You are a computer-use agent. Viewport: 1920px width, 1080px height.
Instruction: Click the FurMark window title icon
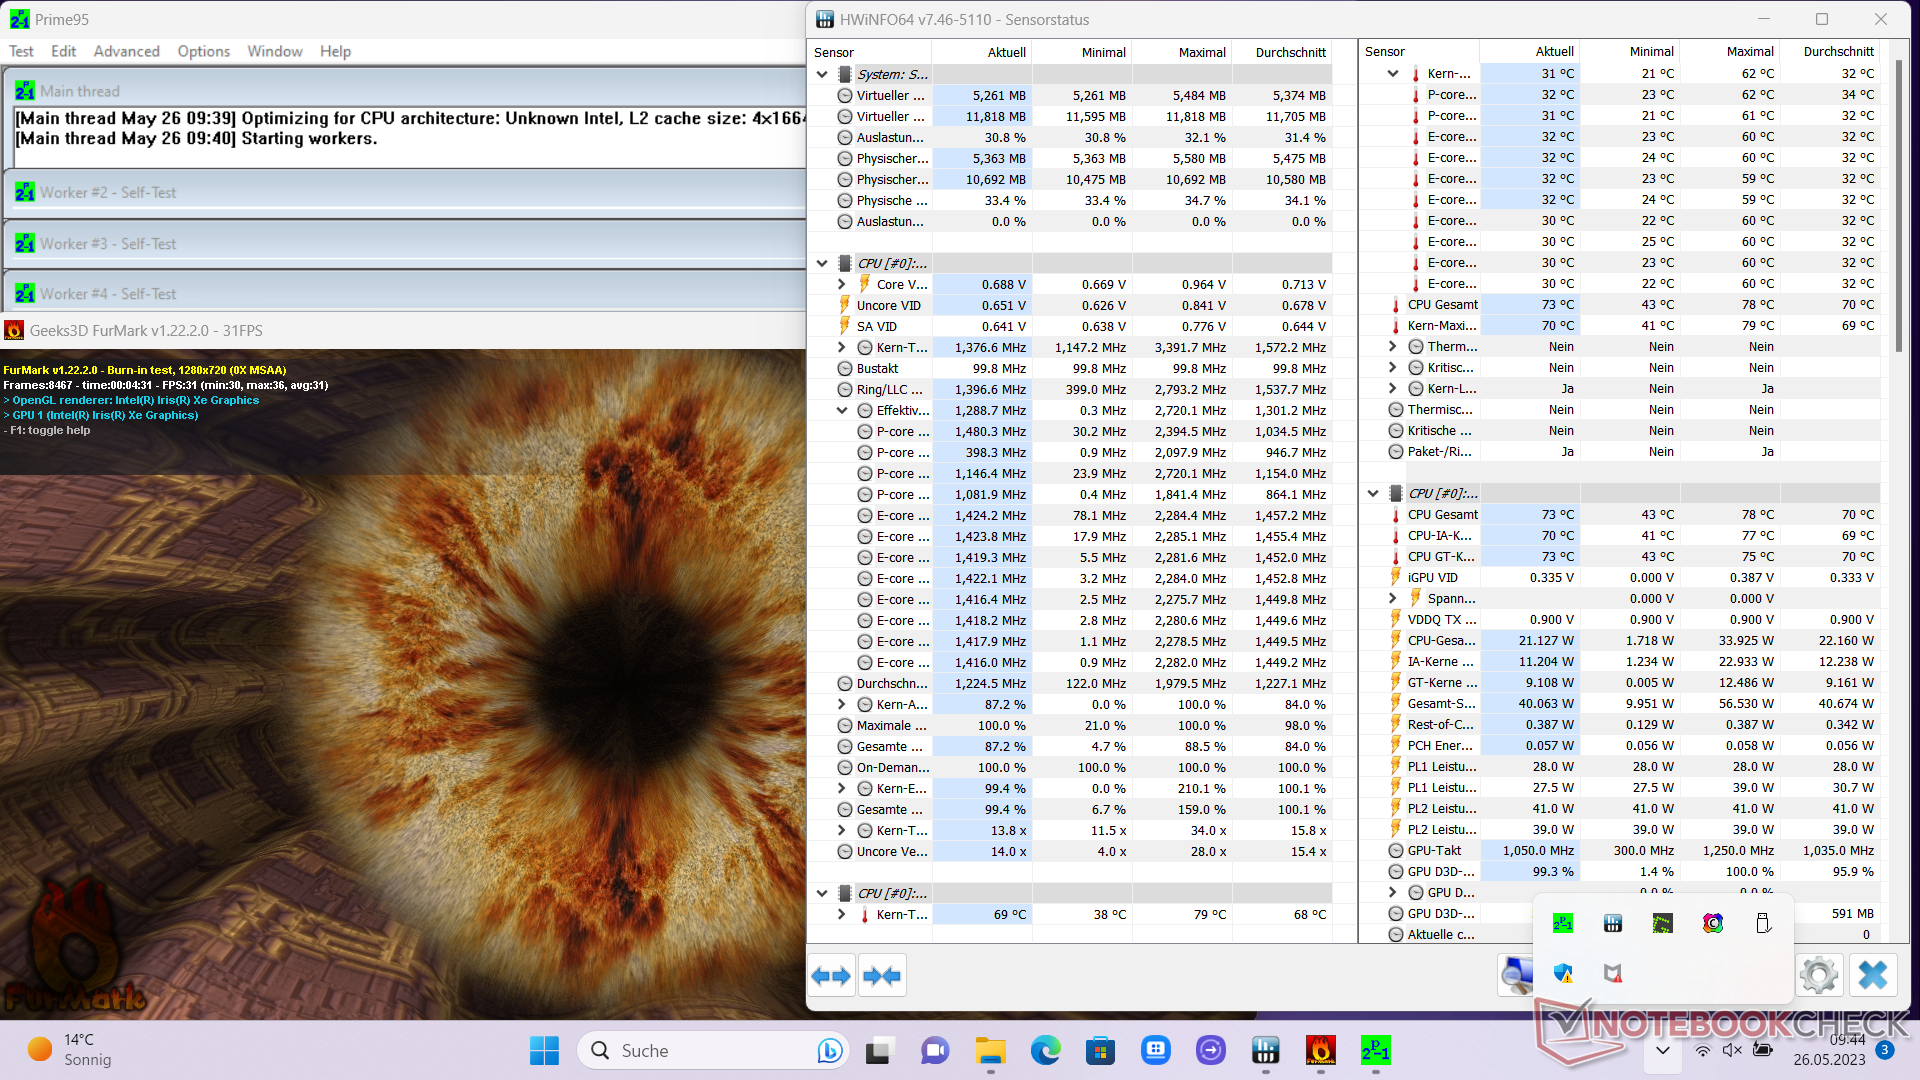14,330
